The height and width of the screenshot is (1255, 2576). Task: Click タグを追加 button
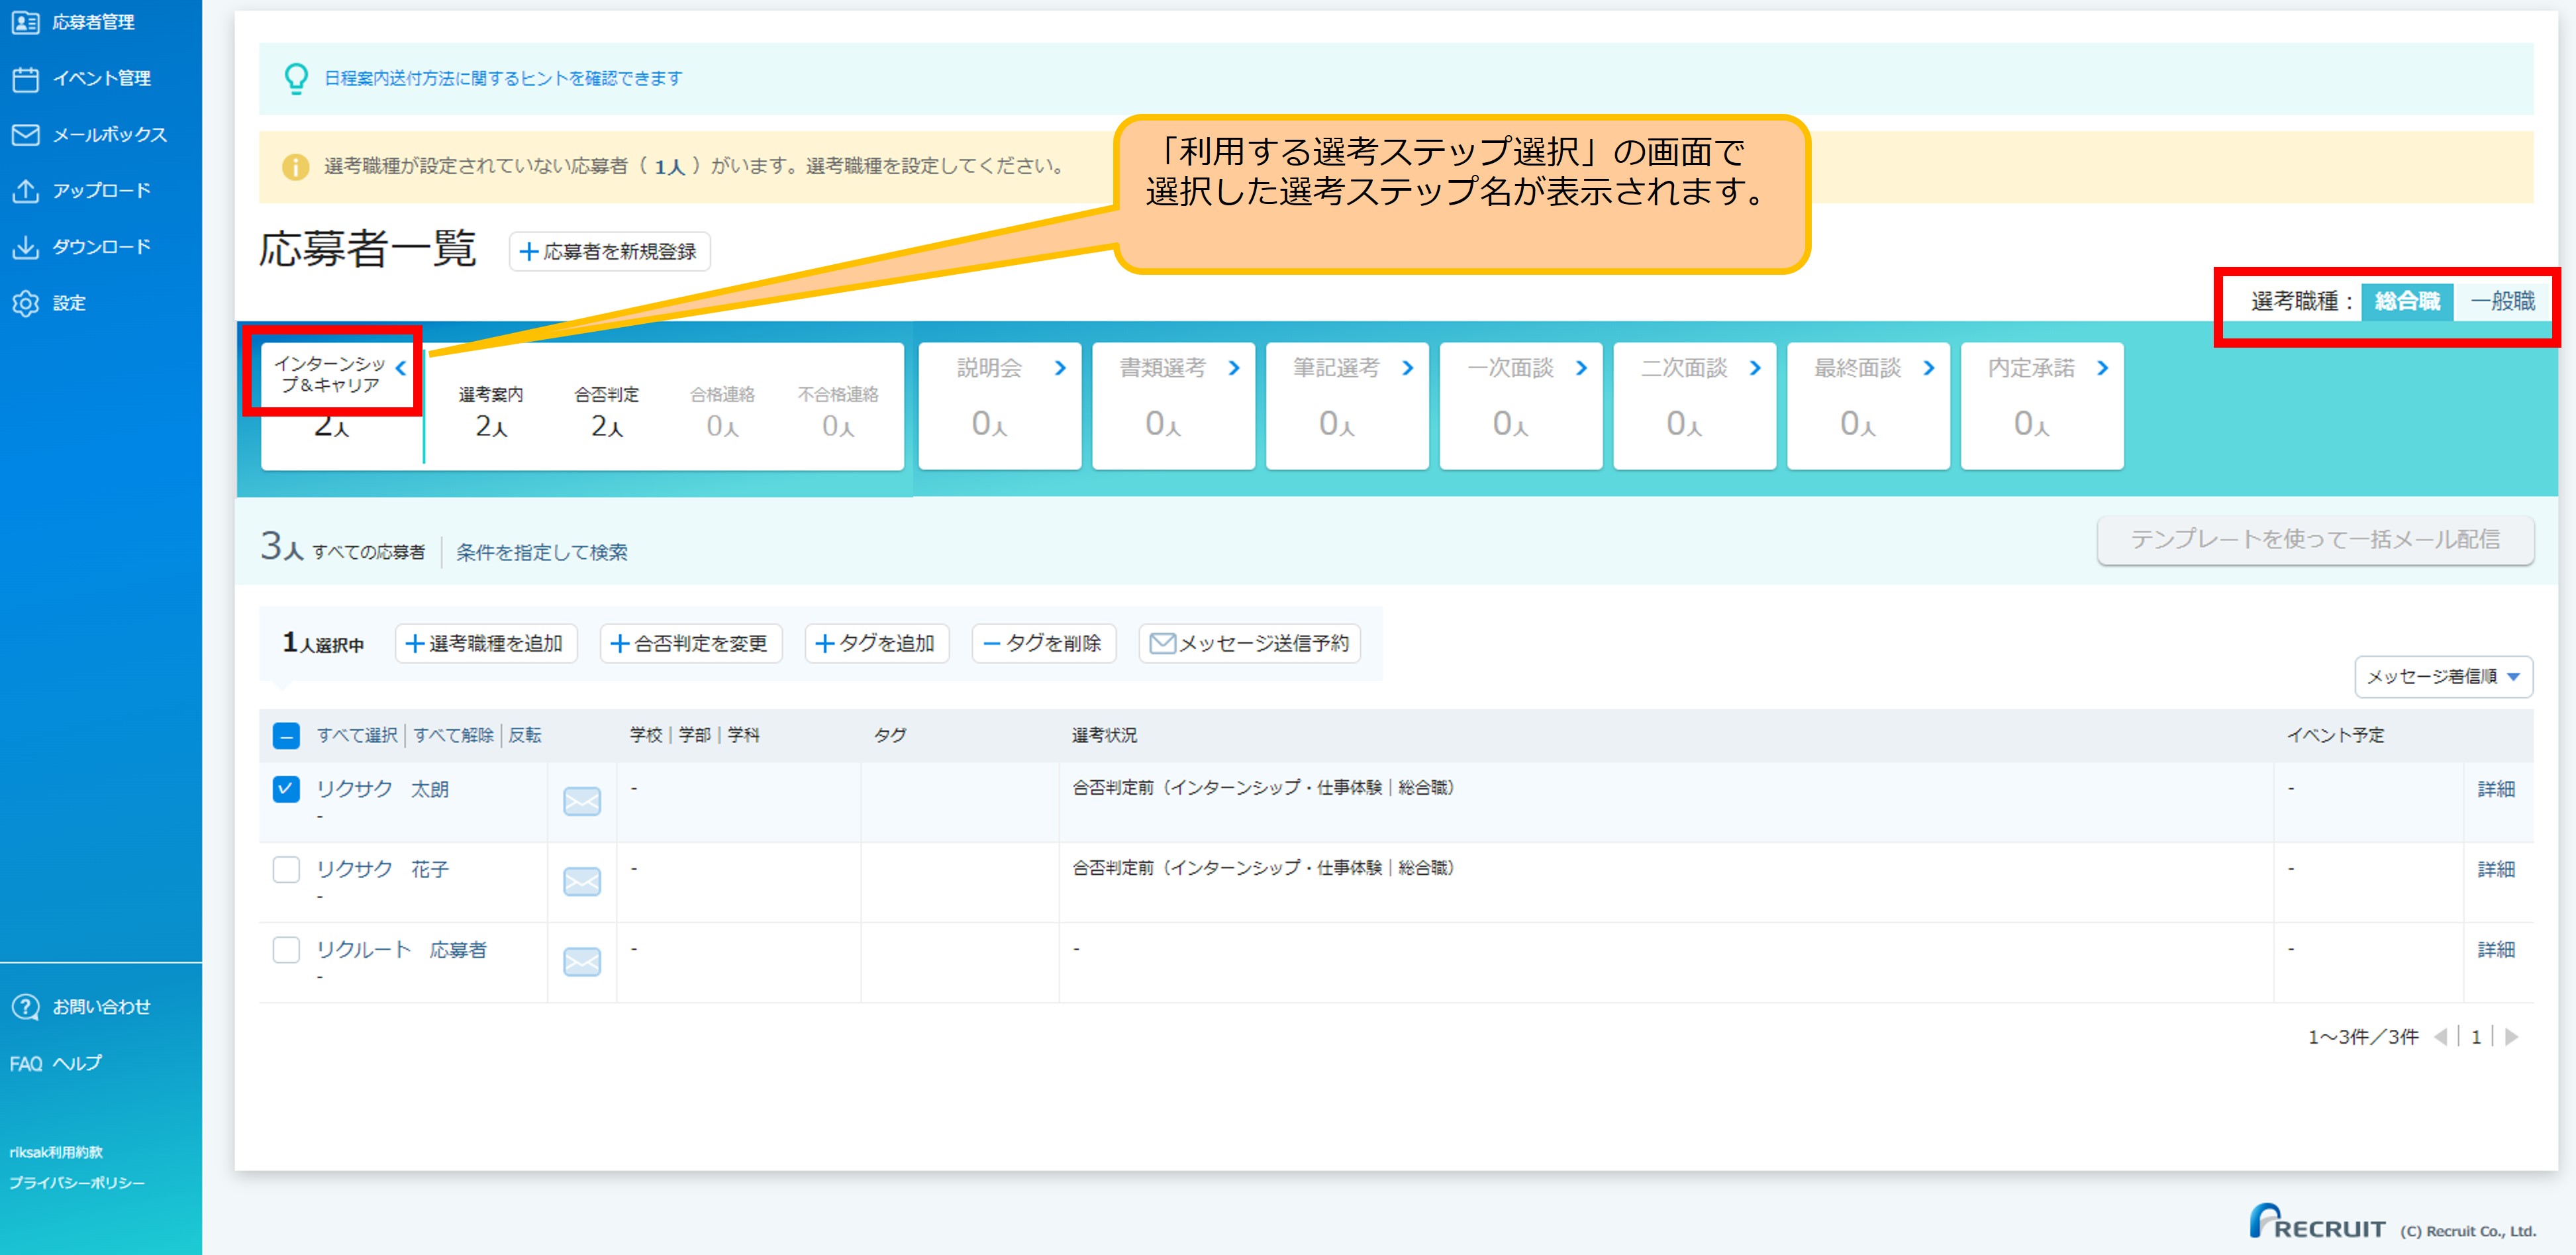[876, 643]
